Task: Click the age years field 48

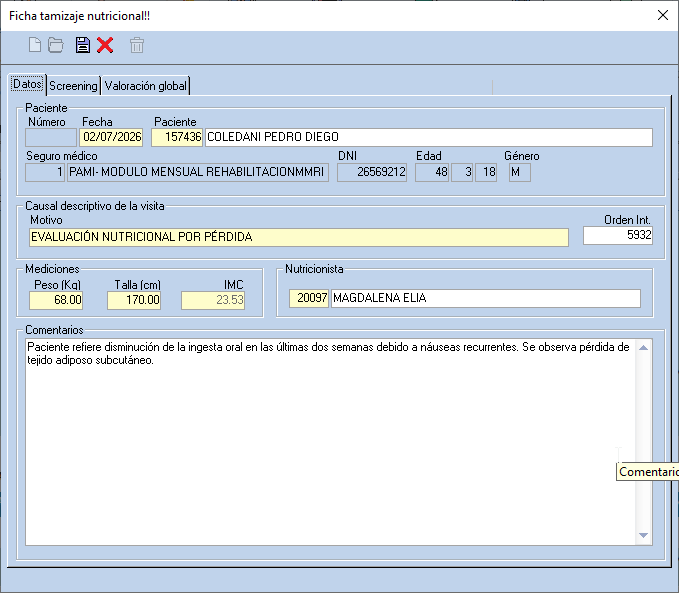Action: 432,172
